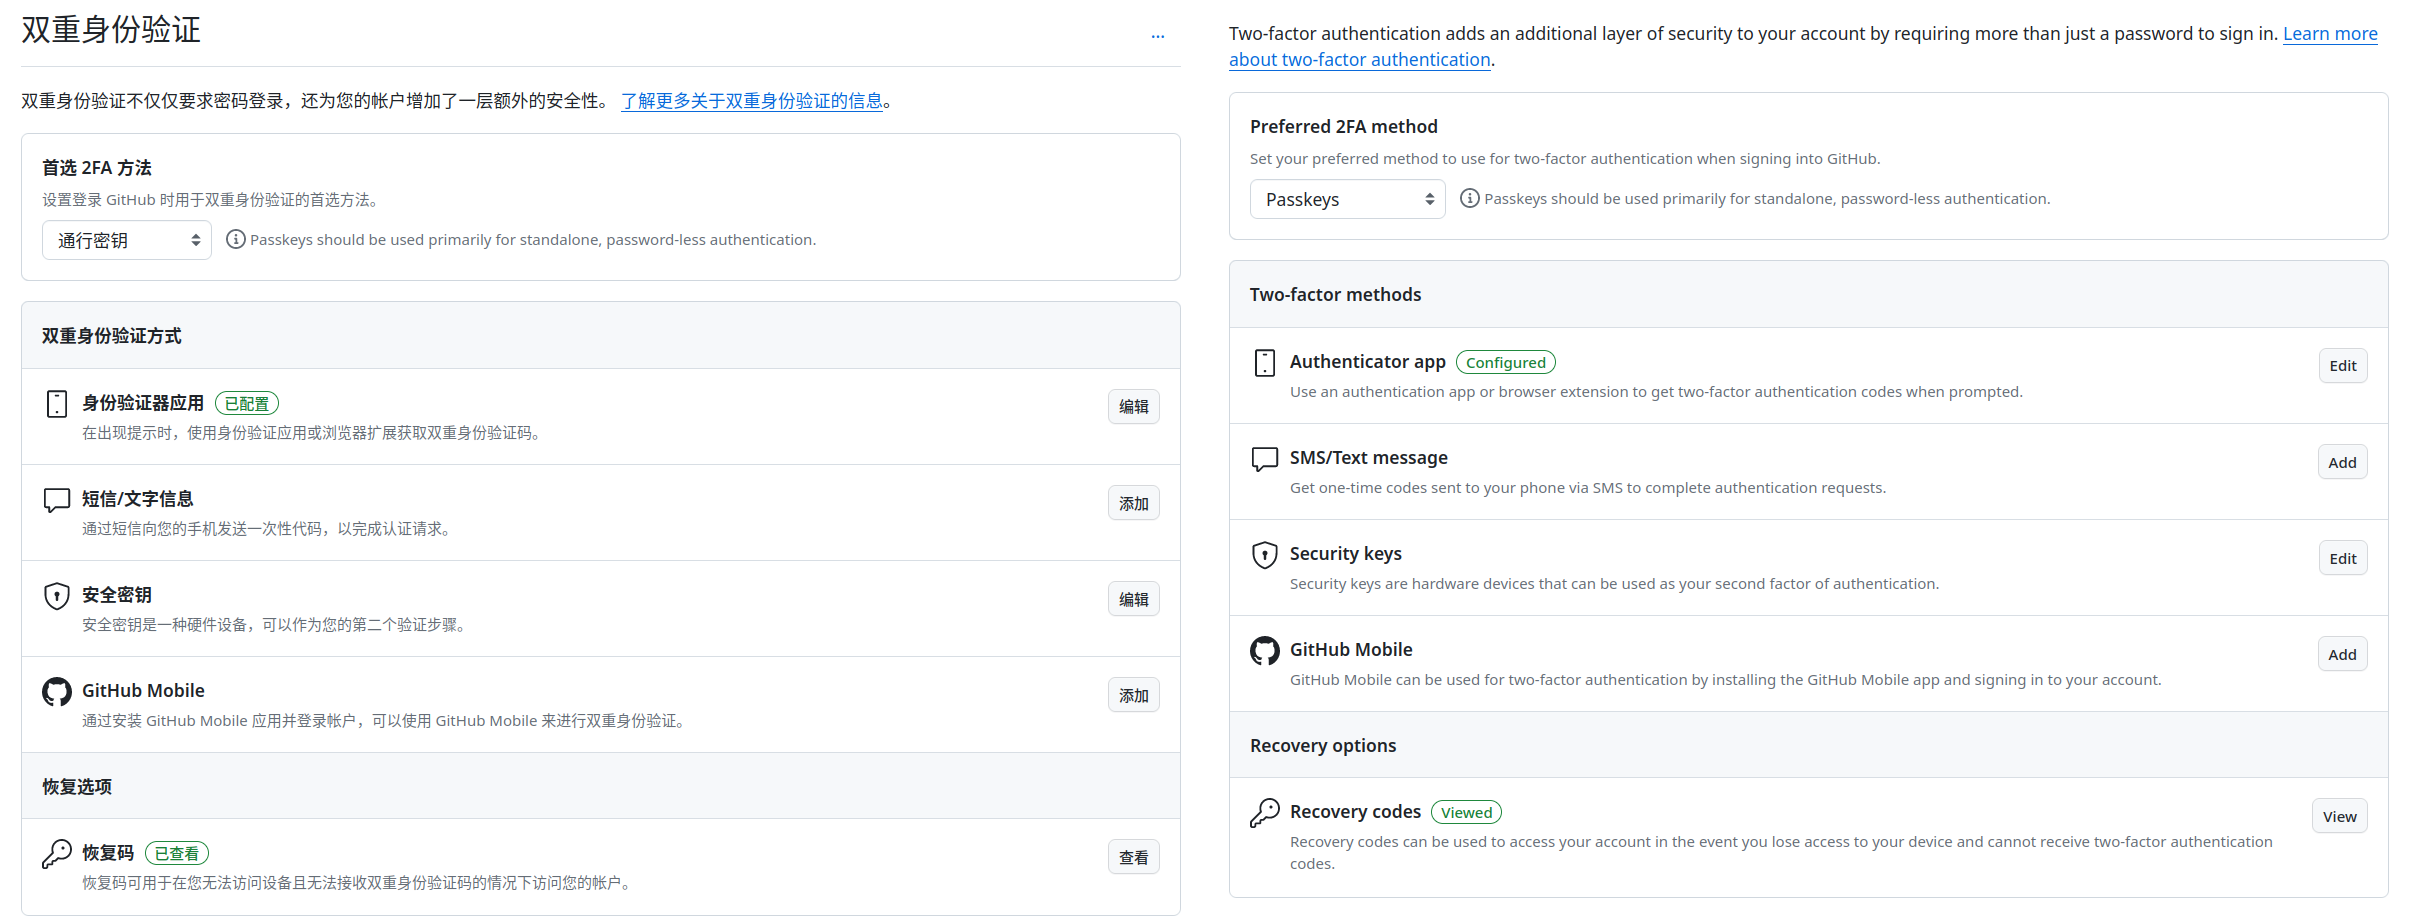Click the Recovery options section header
The height and width of the screenshot is (921, 2416).
pyautogui.click(x=1323, y=746)
